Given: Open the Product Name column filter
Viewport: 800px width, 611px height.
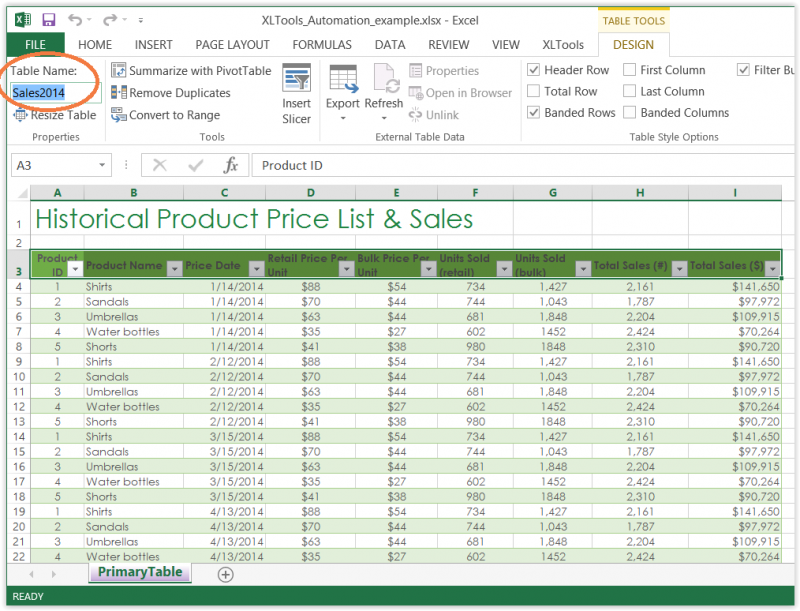Looking at the screenshot, I should click(x=174, y=267).
